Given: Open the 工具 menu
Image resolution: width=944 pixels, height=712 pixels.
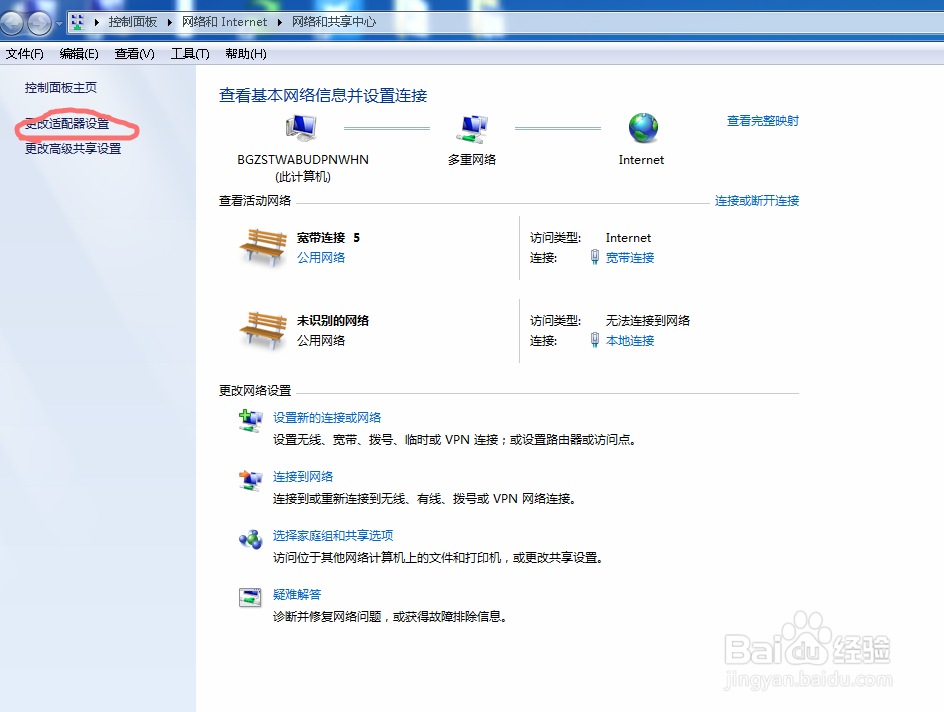Looking at the screenshot, I should [188, 54].
